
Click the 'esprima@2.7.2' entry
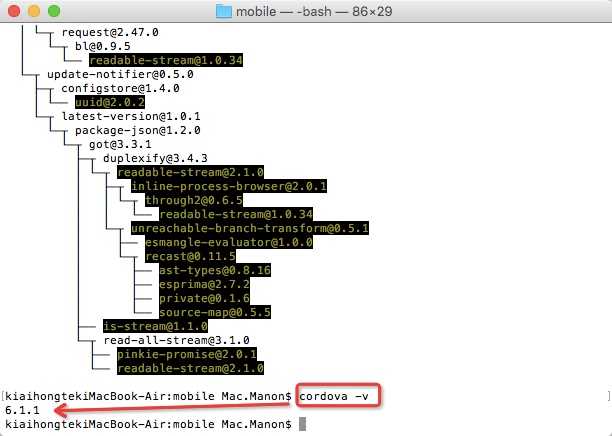204,285
